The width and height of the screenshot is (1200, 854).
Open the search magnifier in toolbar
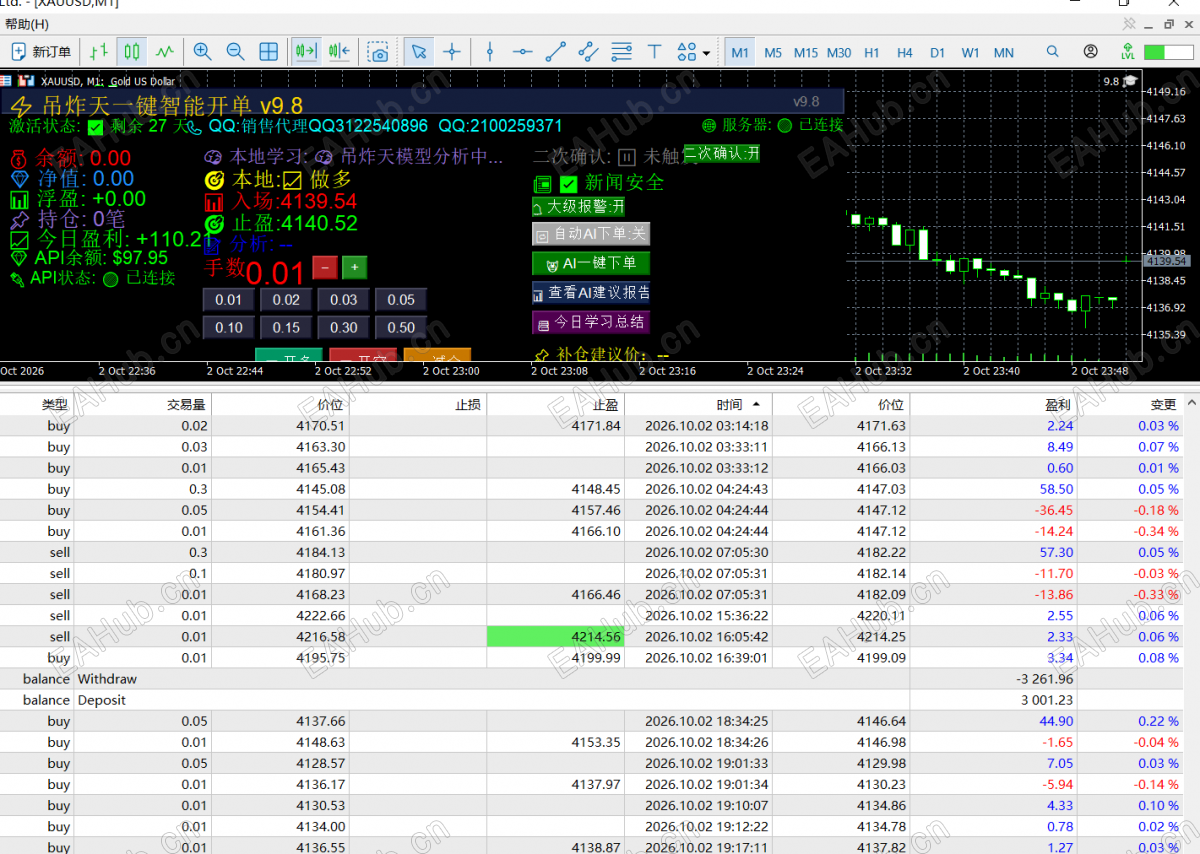(x=1053, y=52)
